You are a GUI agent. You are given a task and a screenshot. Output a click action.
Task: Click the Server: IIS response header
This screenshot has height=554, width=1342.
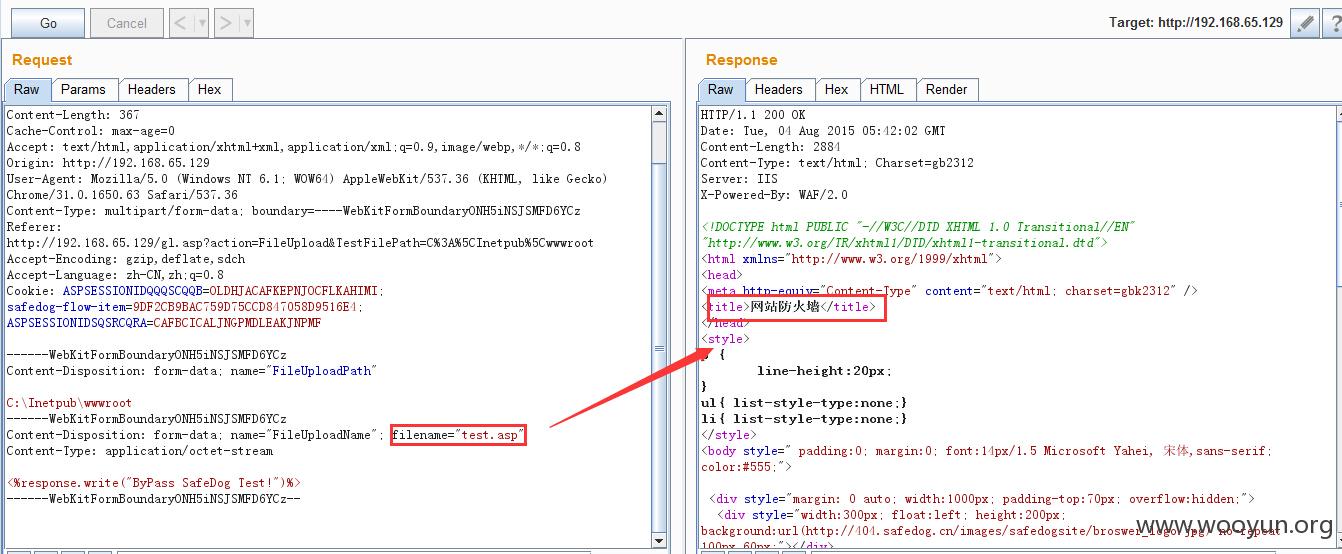tap(739, 179)
